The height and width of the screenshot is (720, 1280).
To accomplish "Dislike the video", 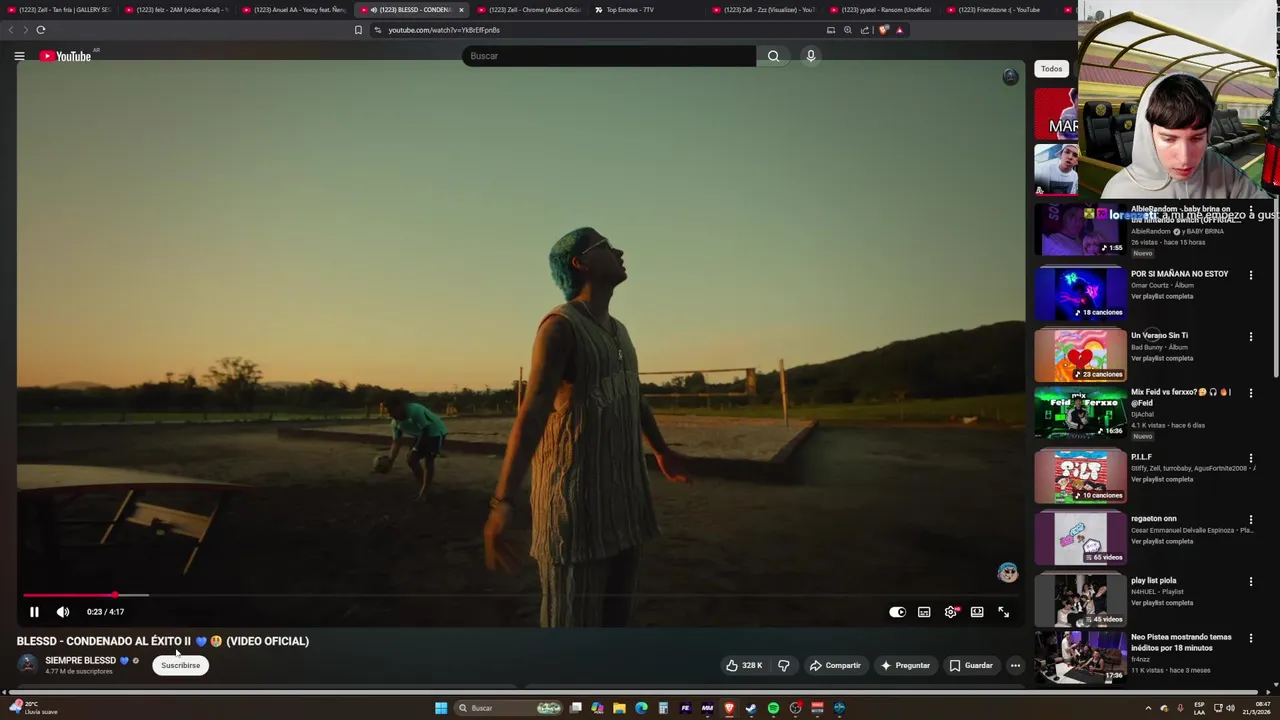I will [784, 665].
